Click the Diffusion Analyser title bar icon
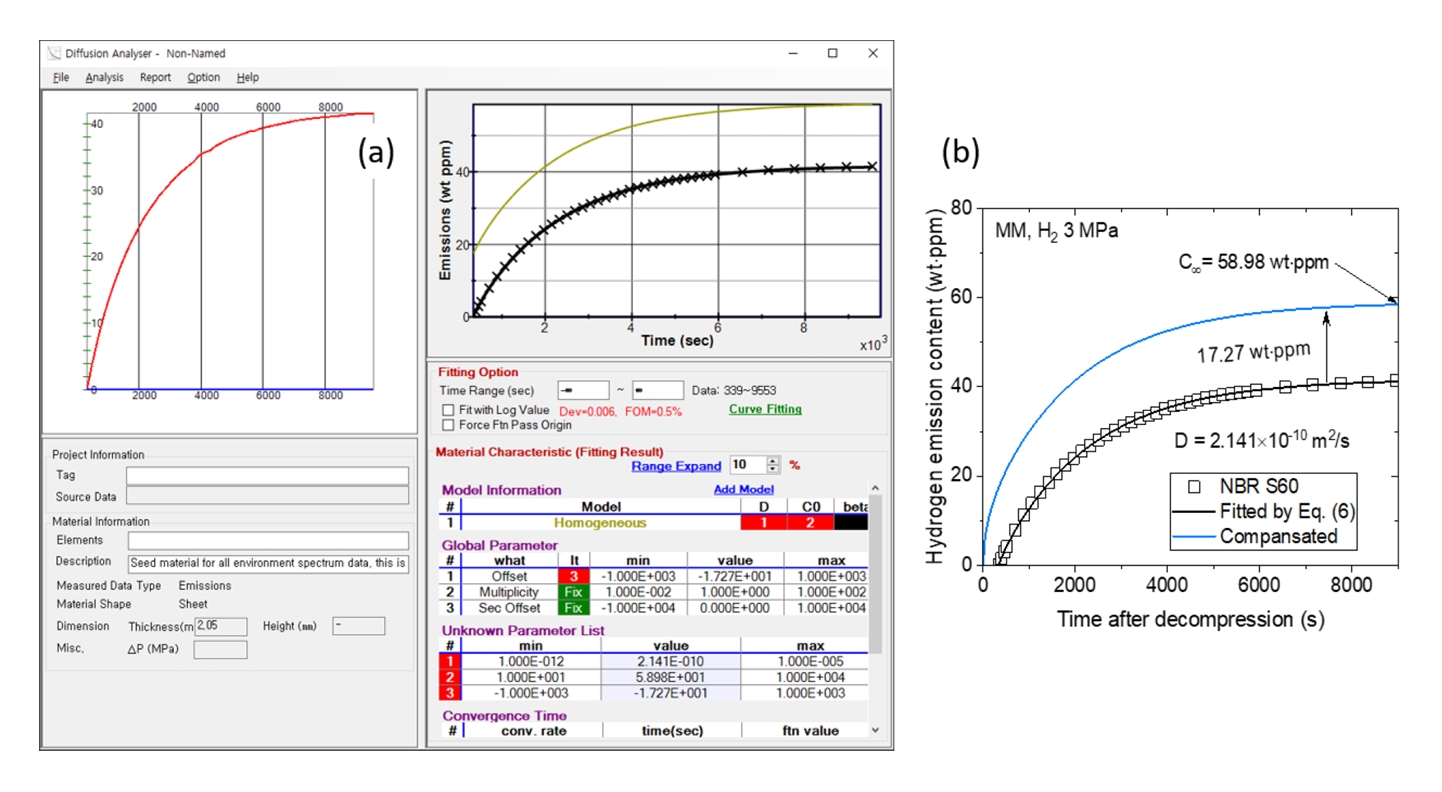Screen dimensions: 1442x792 [x=53, y=53]
